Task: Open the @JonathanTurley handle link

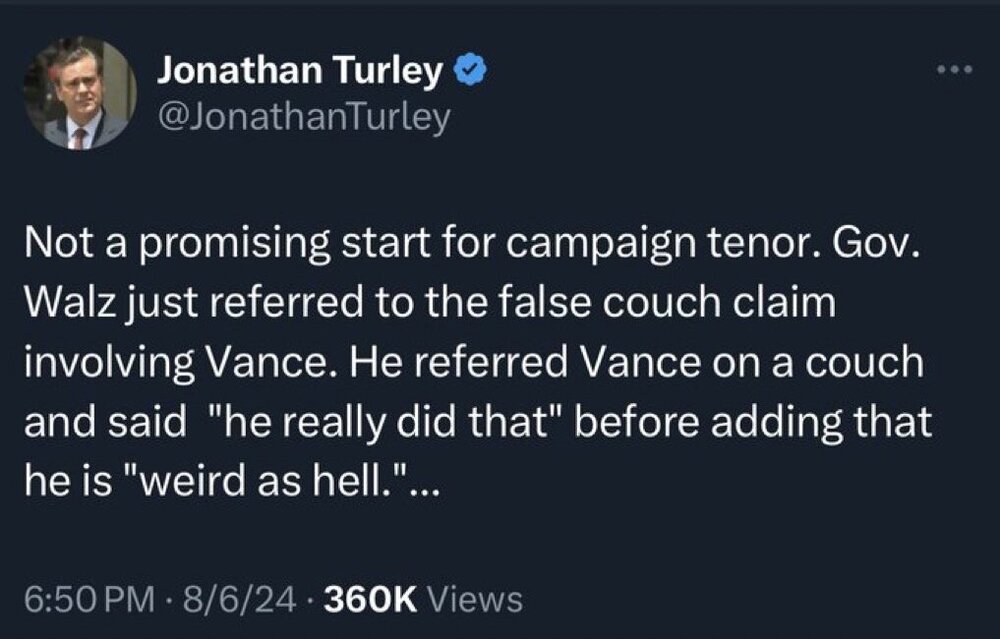Action: [304, 117]
